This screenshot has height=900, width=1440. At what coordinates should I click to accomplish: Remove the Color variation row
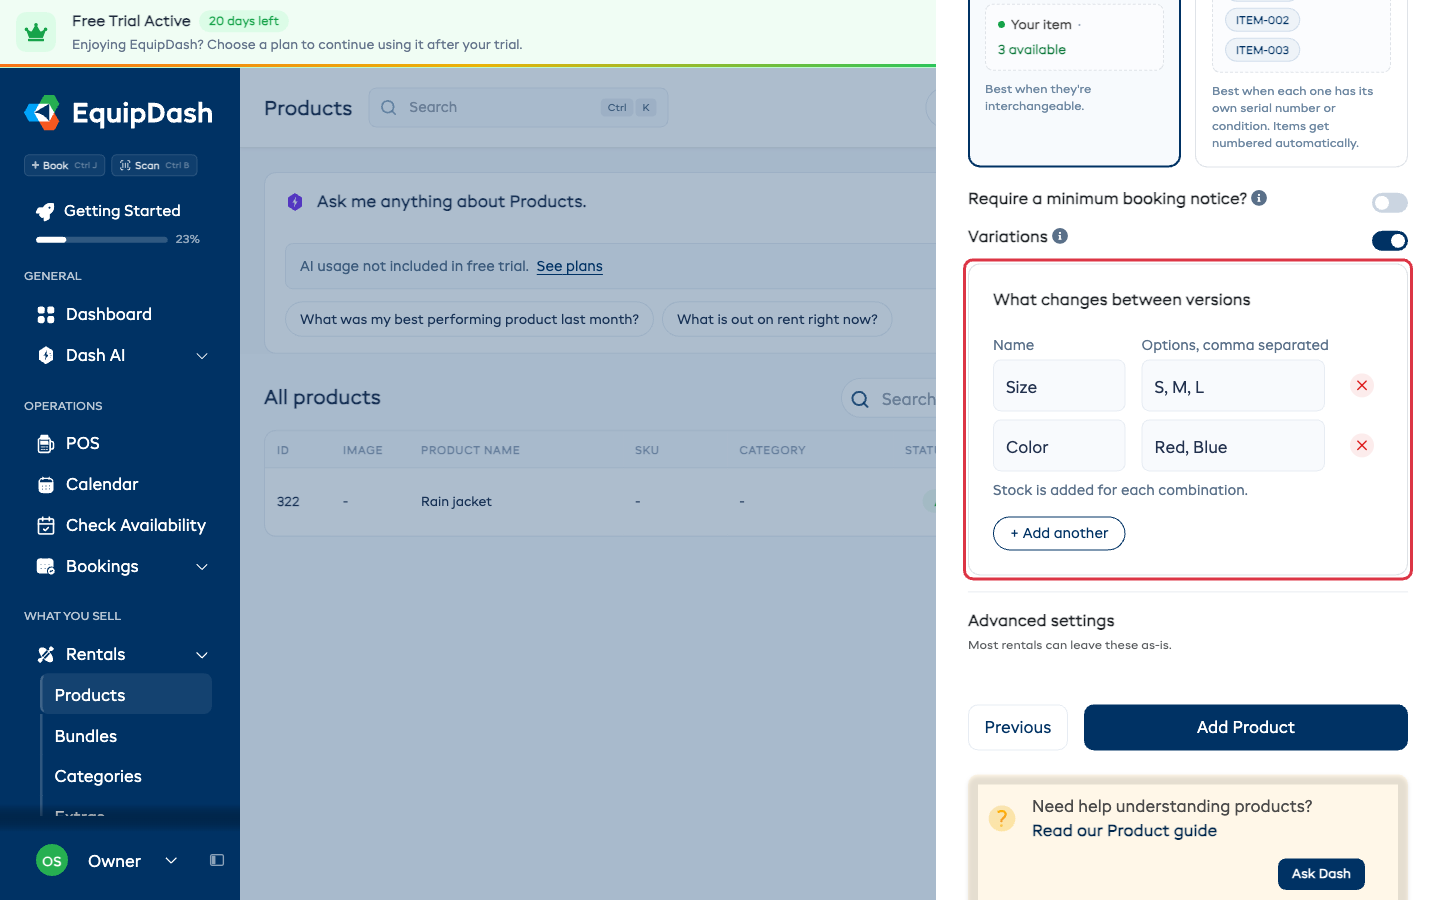(x=1362, y=446)
